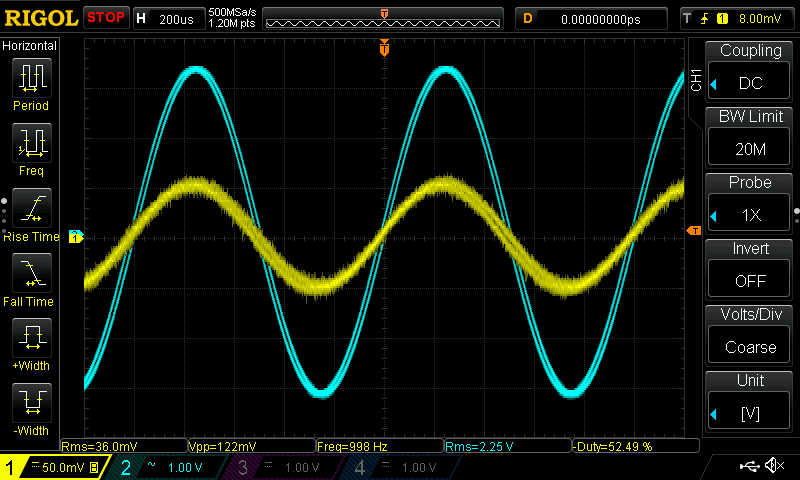Click the channel 1 ground level marker
Screen dimensions: 800x480
tap(76, 237)
